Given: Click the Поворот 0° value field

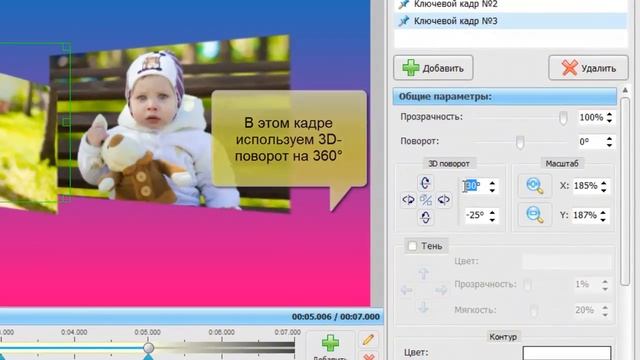Looking at the screenshot, I should coord(591,142).
